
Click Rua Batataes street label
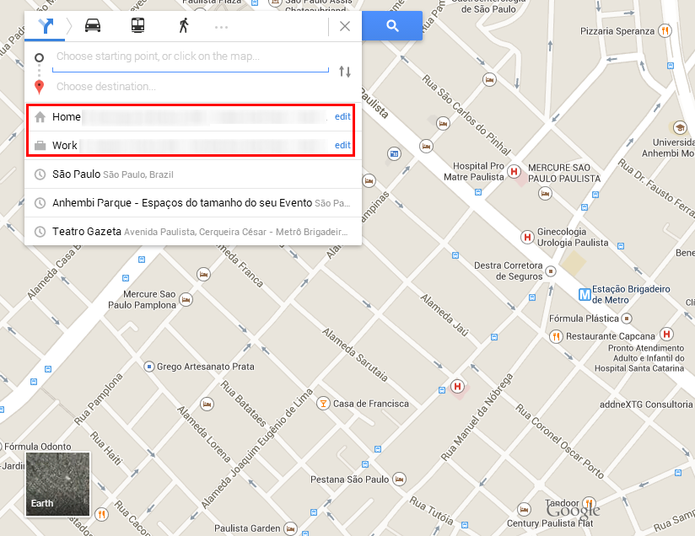pyautogui.click(x=243, y=403)
